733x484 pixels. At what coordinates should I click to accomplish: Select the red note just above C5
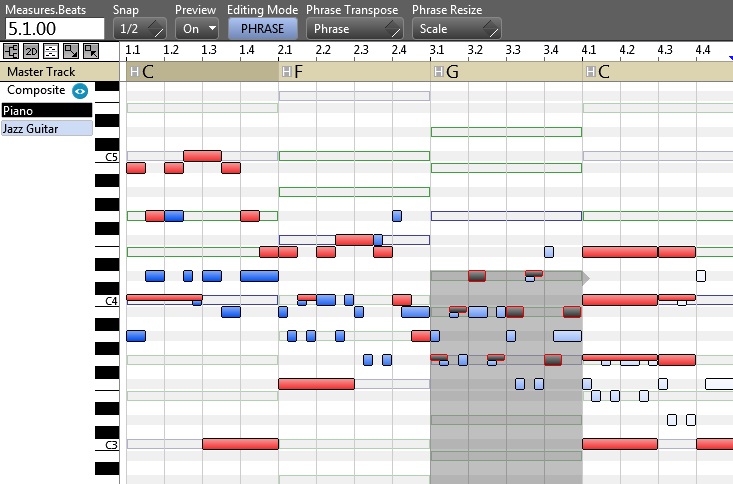[202, 156]
